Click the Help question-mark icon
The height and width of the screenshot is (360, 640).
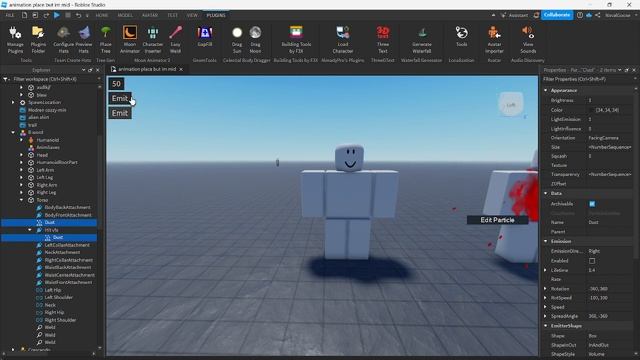tap(580, 15)
